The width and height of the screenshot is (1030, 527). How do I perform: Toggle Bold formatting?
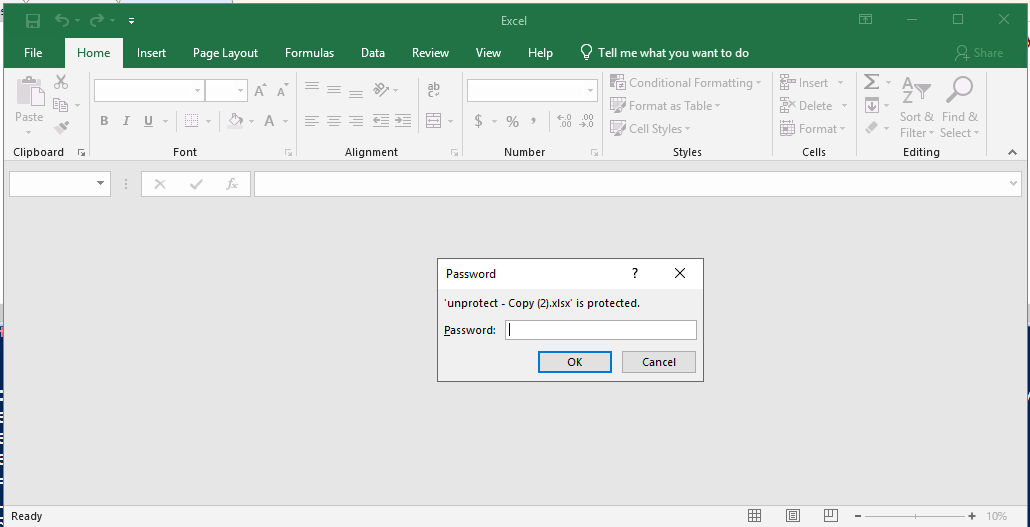click(x=104, y=121)
